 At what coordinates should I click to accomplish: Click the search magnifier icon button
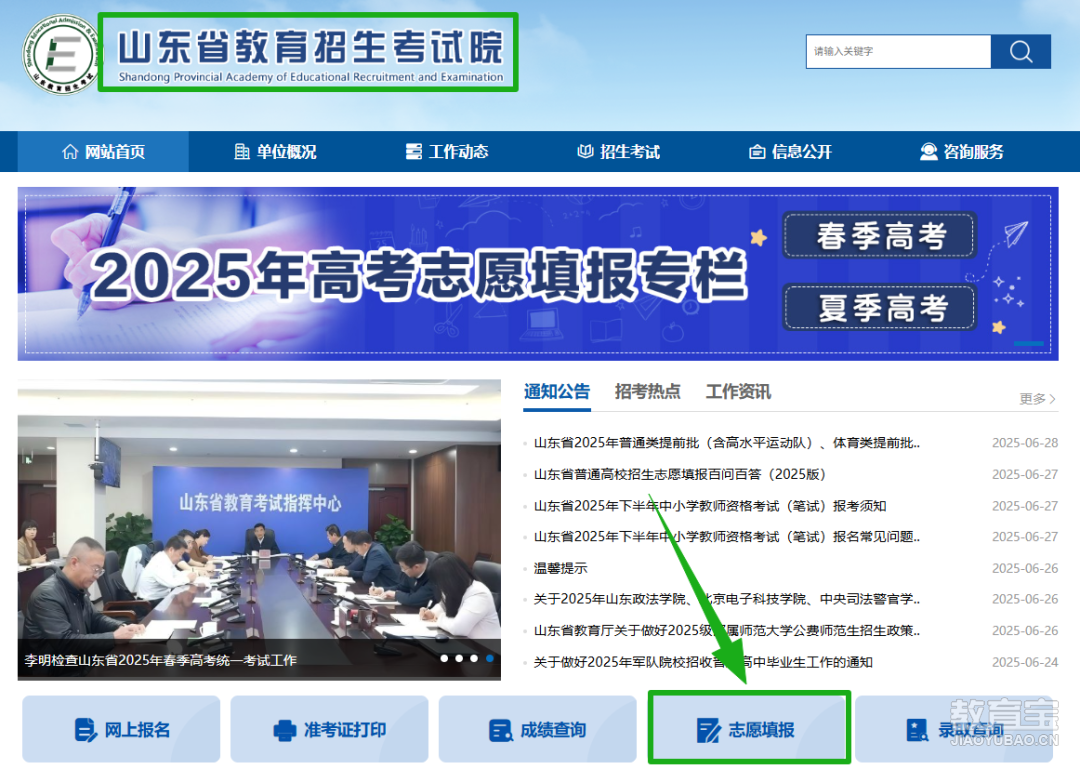coord(1021,52)
